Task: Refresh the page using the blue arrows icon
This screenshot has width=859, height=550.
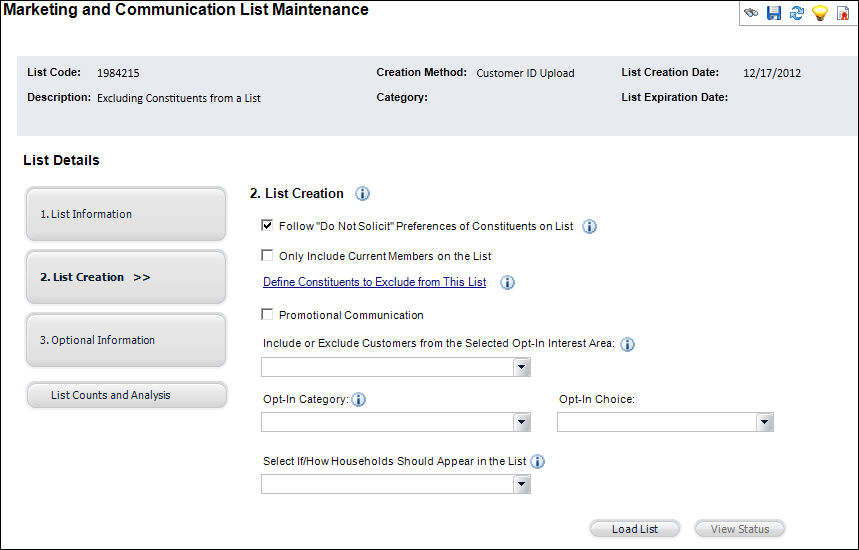Action: [x=797, y=13]
